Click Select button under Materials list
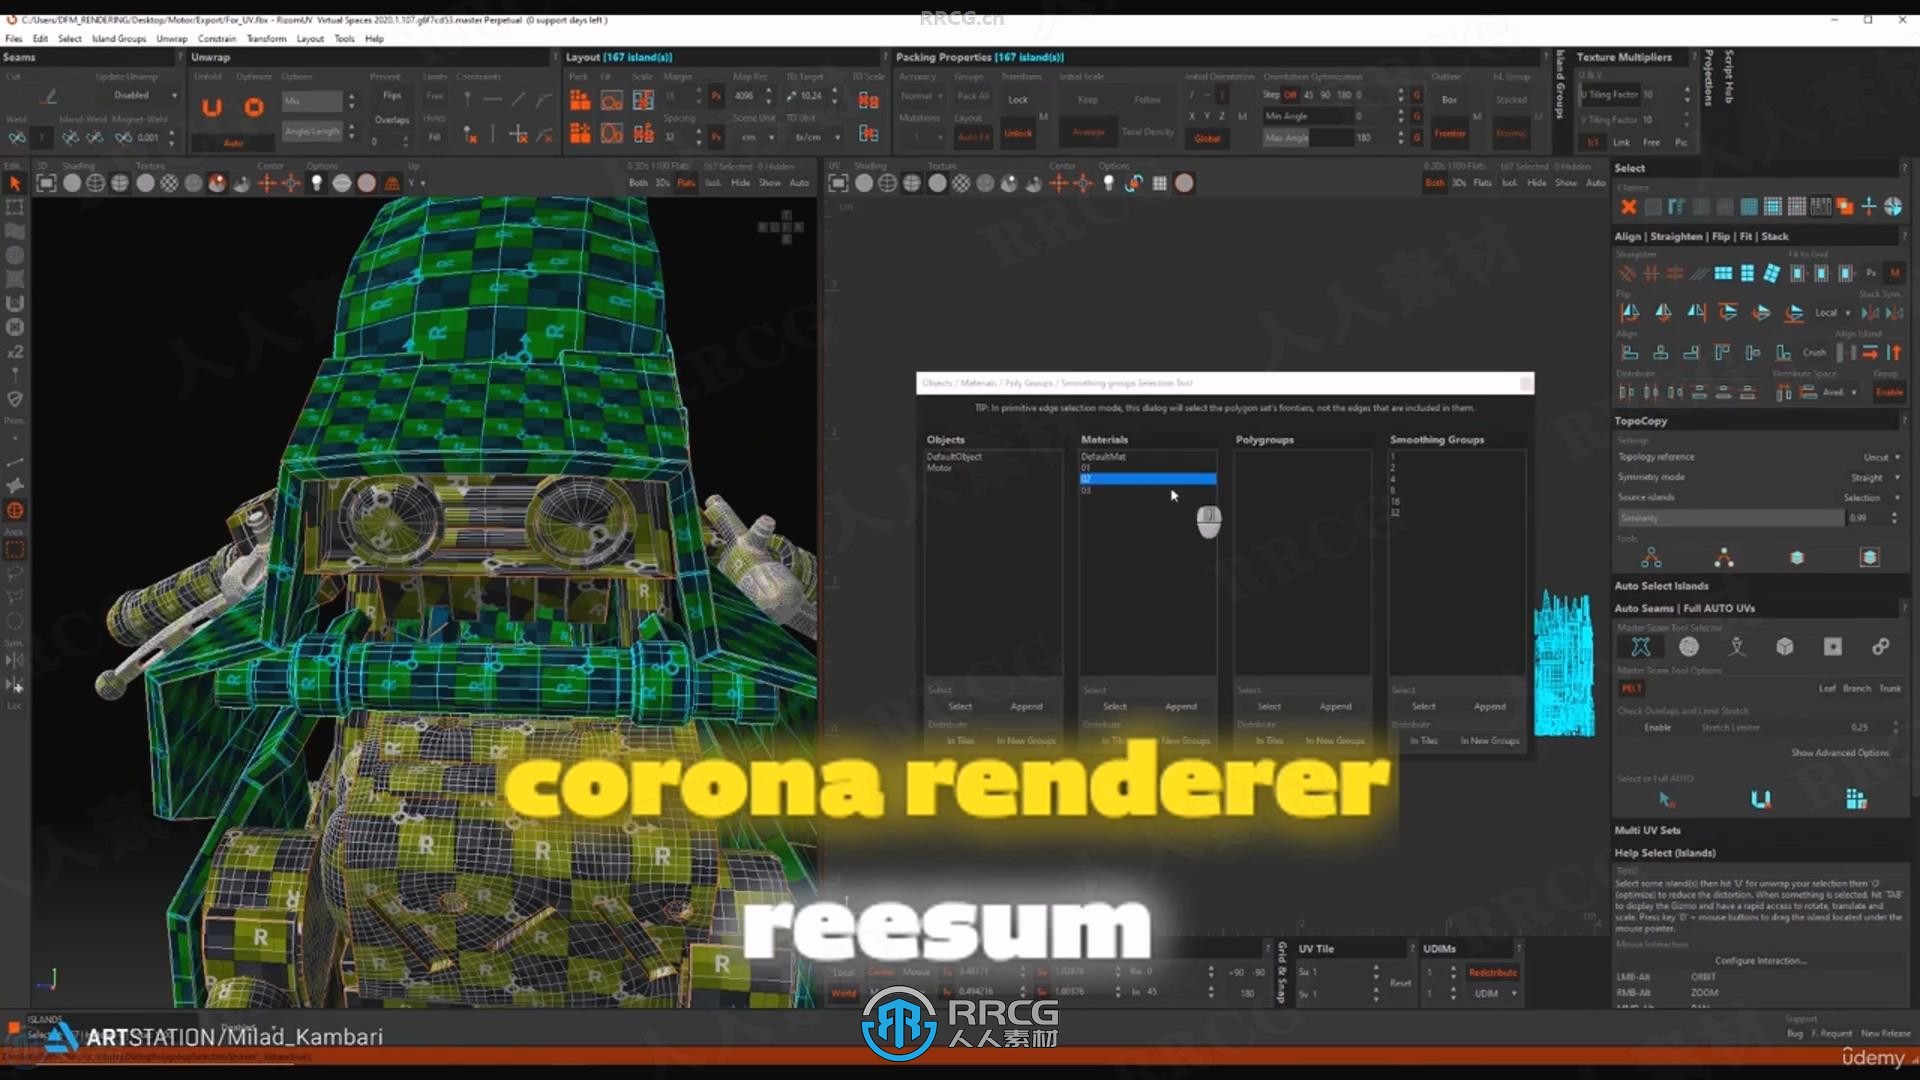This screenshot has width=1920, height=1080. click(1114, 706)
